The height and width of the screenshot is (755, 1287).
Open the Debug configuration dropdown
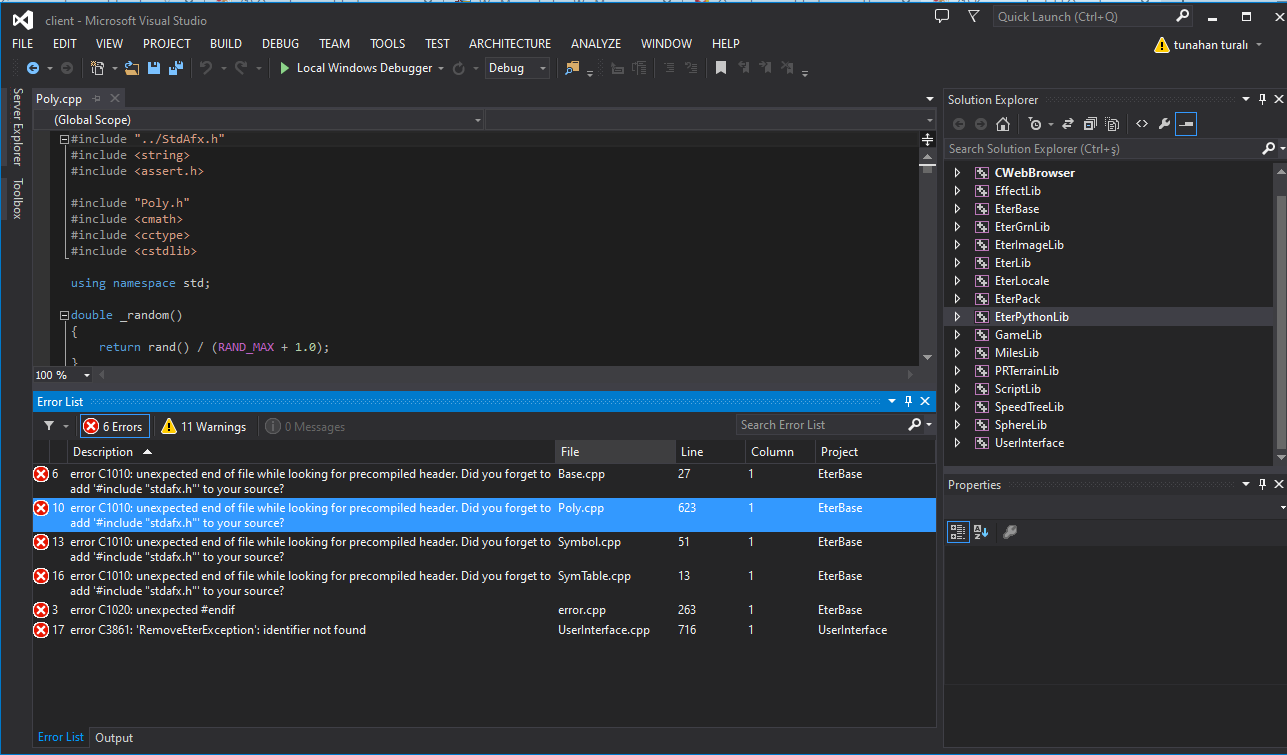pyautogui.click(x=517, y=68)
